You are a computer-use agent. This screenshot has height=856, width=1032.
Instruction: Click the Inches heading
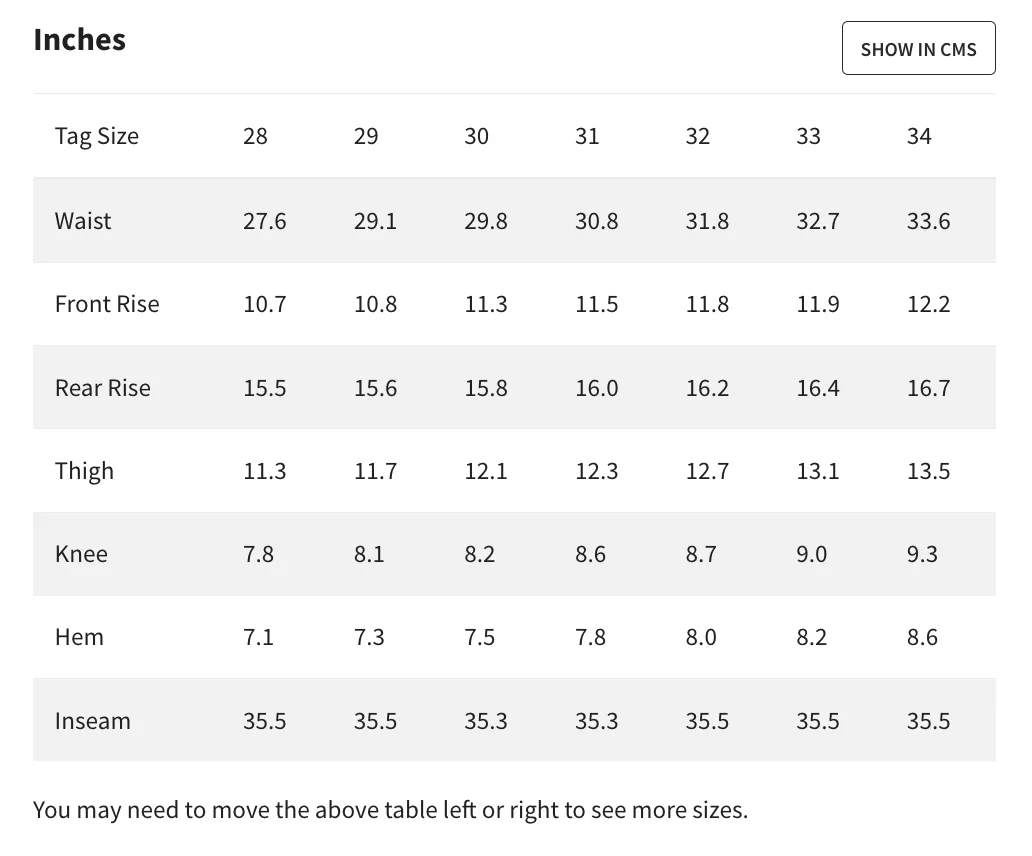click(x=80, y=40)
